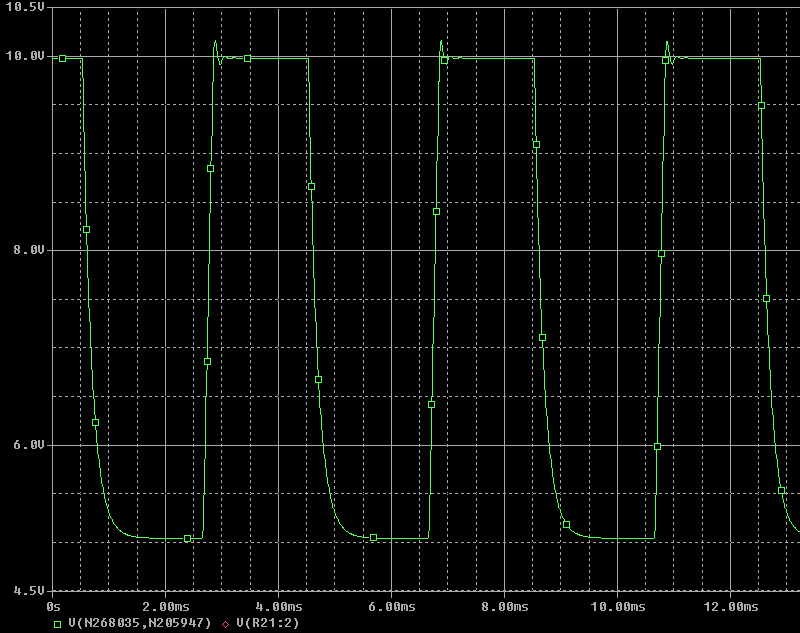Click the 6.00ms X-axis label
The image size is (800, 633).
(x=392, y=607)
